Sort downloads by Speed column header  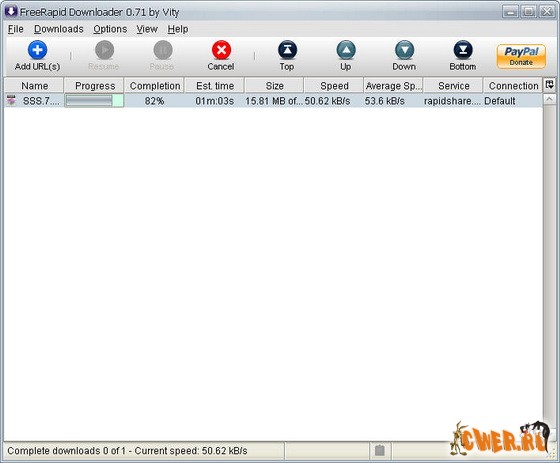point(334,86)
